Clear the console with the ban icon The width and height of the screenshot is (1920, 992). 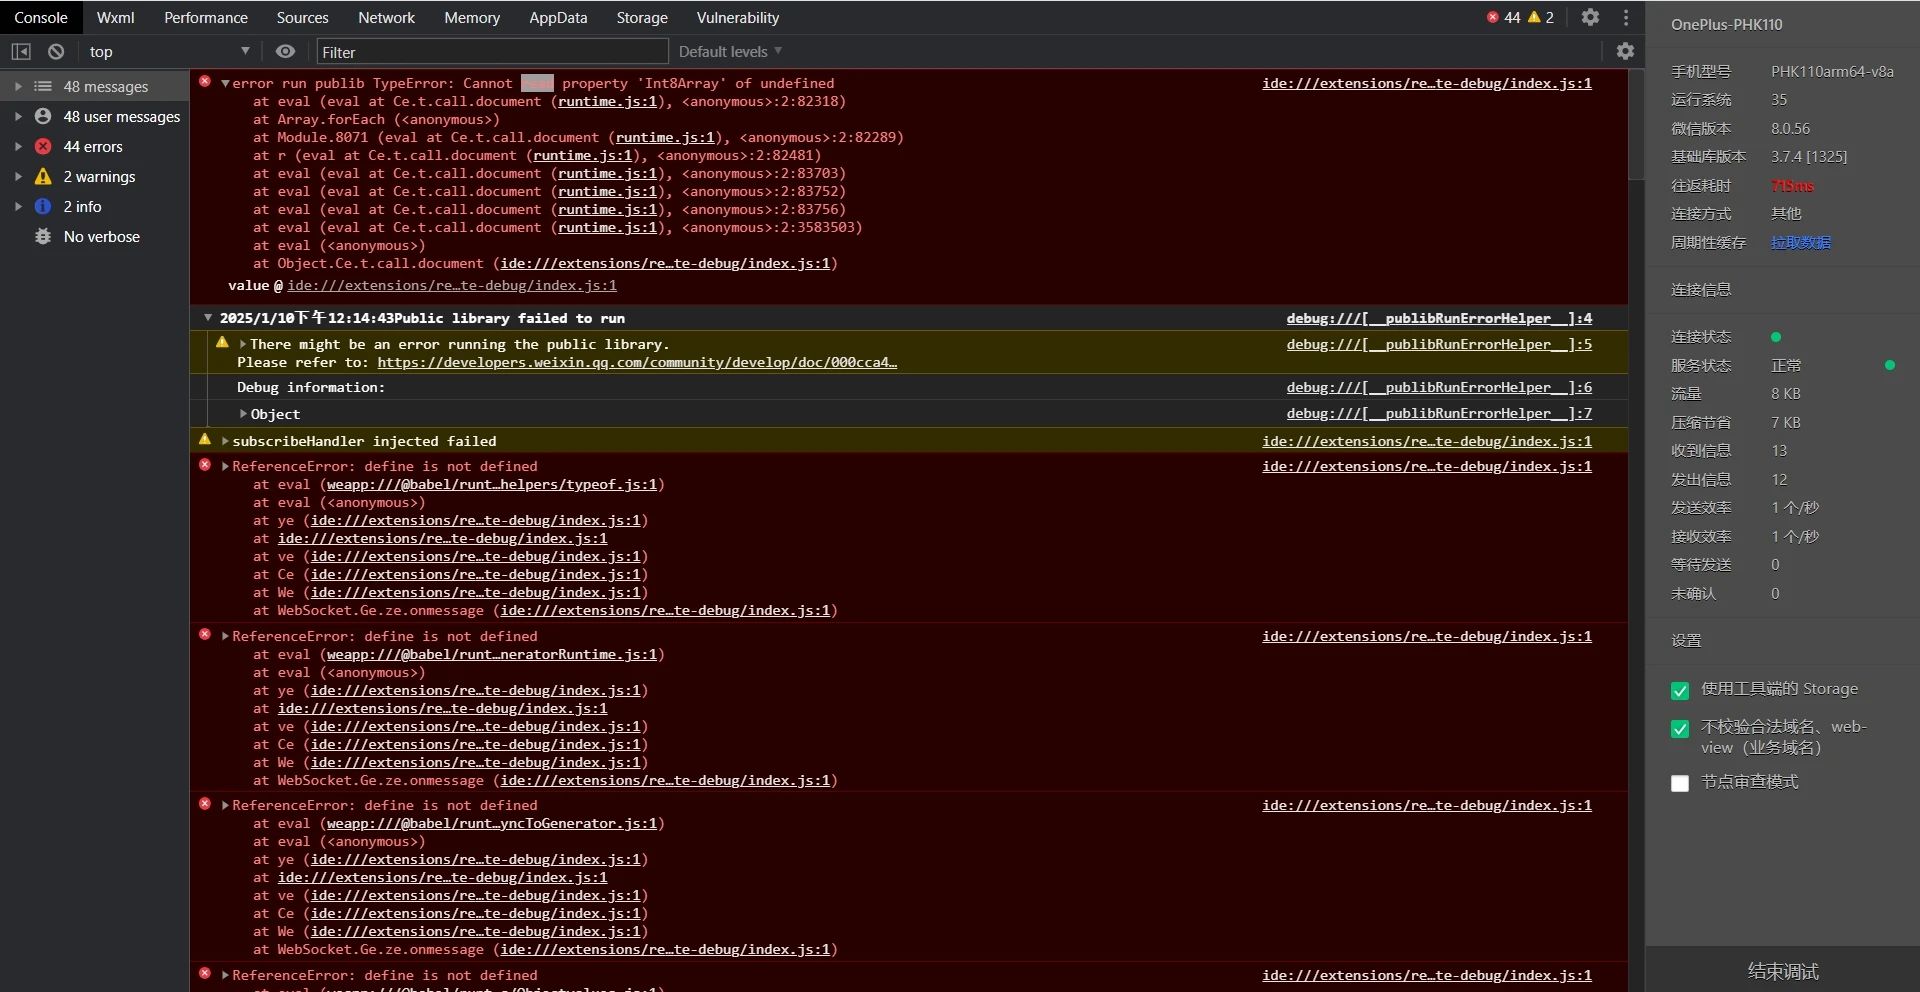click(56, 51)
